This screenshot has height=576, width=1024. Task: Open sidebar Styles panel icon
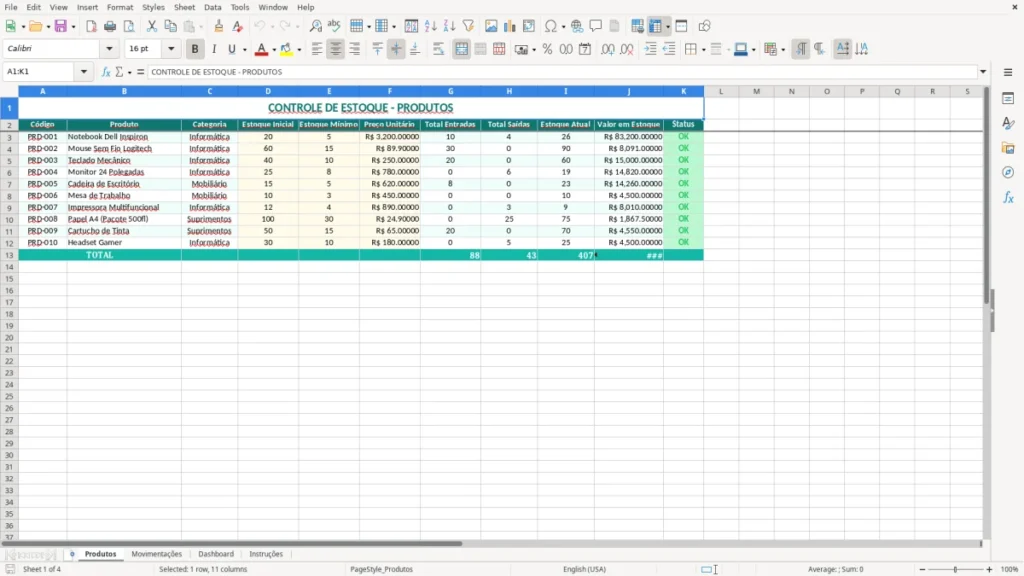[x=1008, y=123]
